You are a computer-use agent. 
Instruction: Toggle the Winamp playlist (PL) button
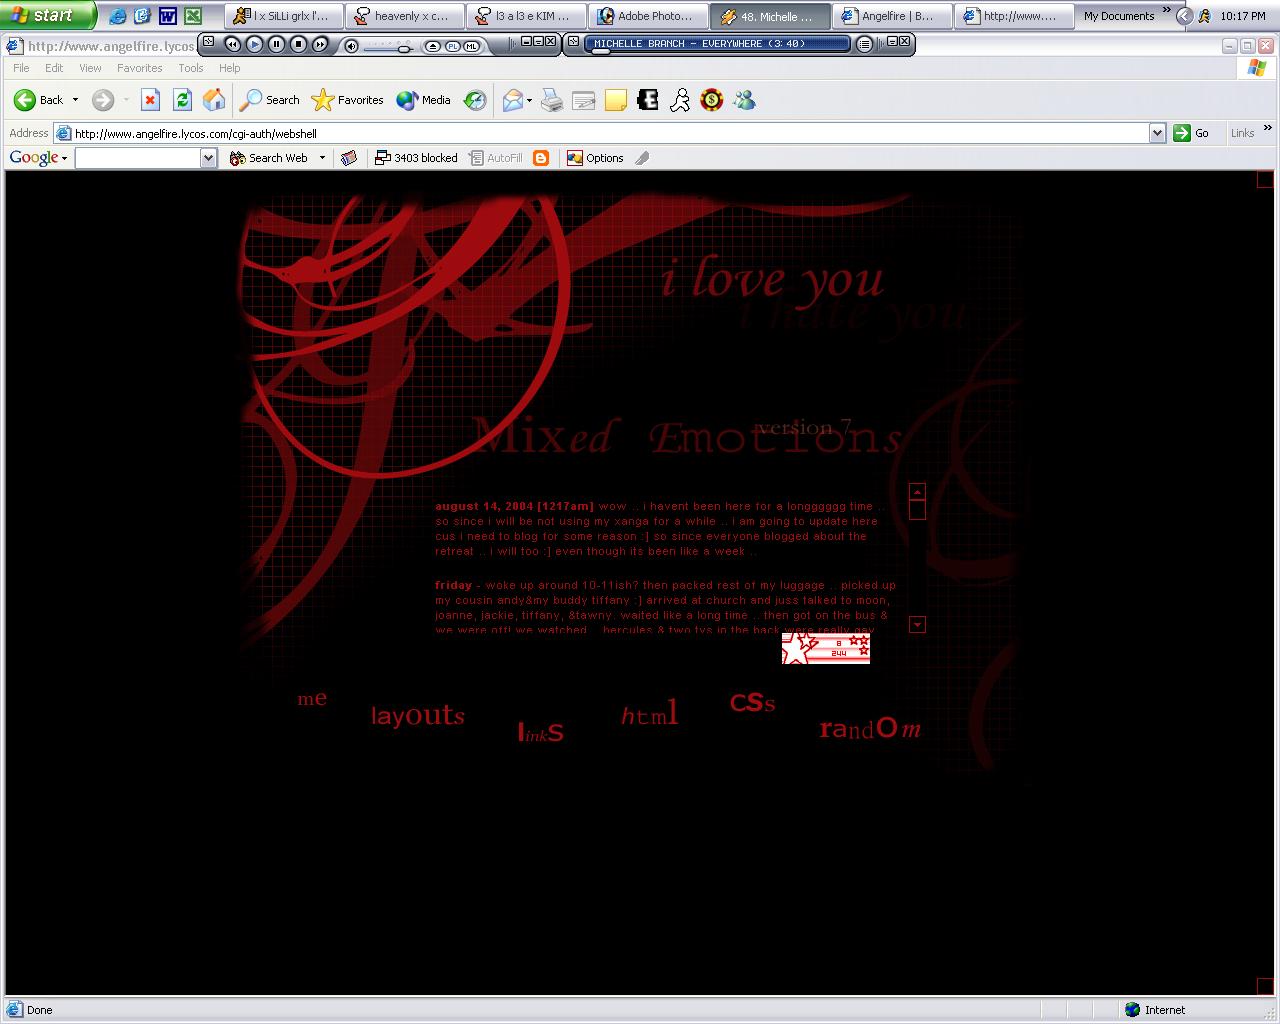tap(452, 46)
